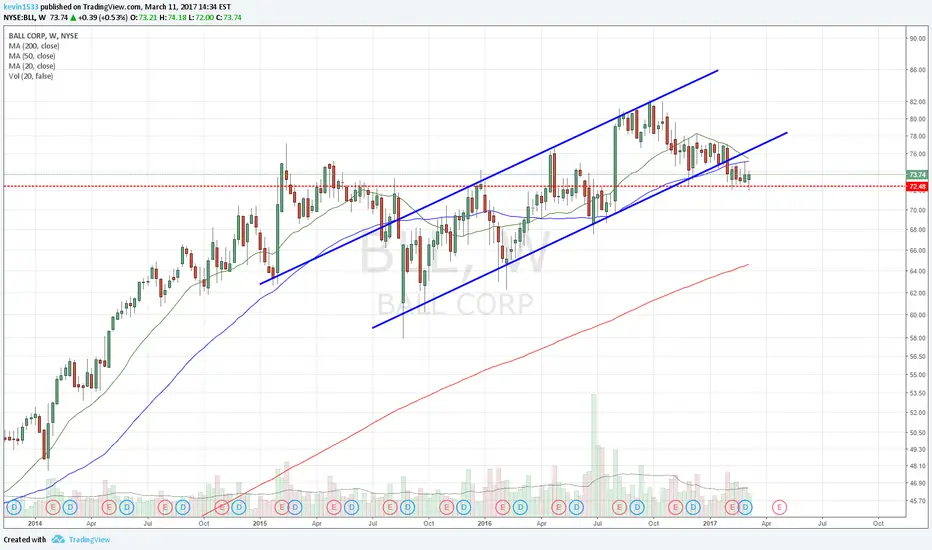Click the L:72.00 low value in header
The height and width of the screenshot is (550, 932).
tap(201, 17)
